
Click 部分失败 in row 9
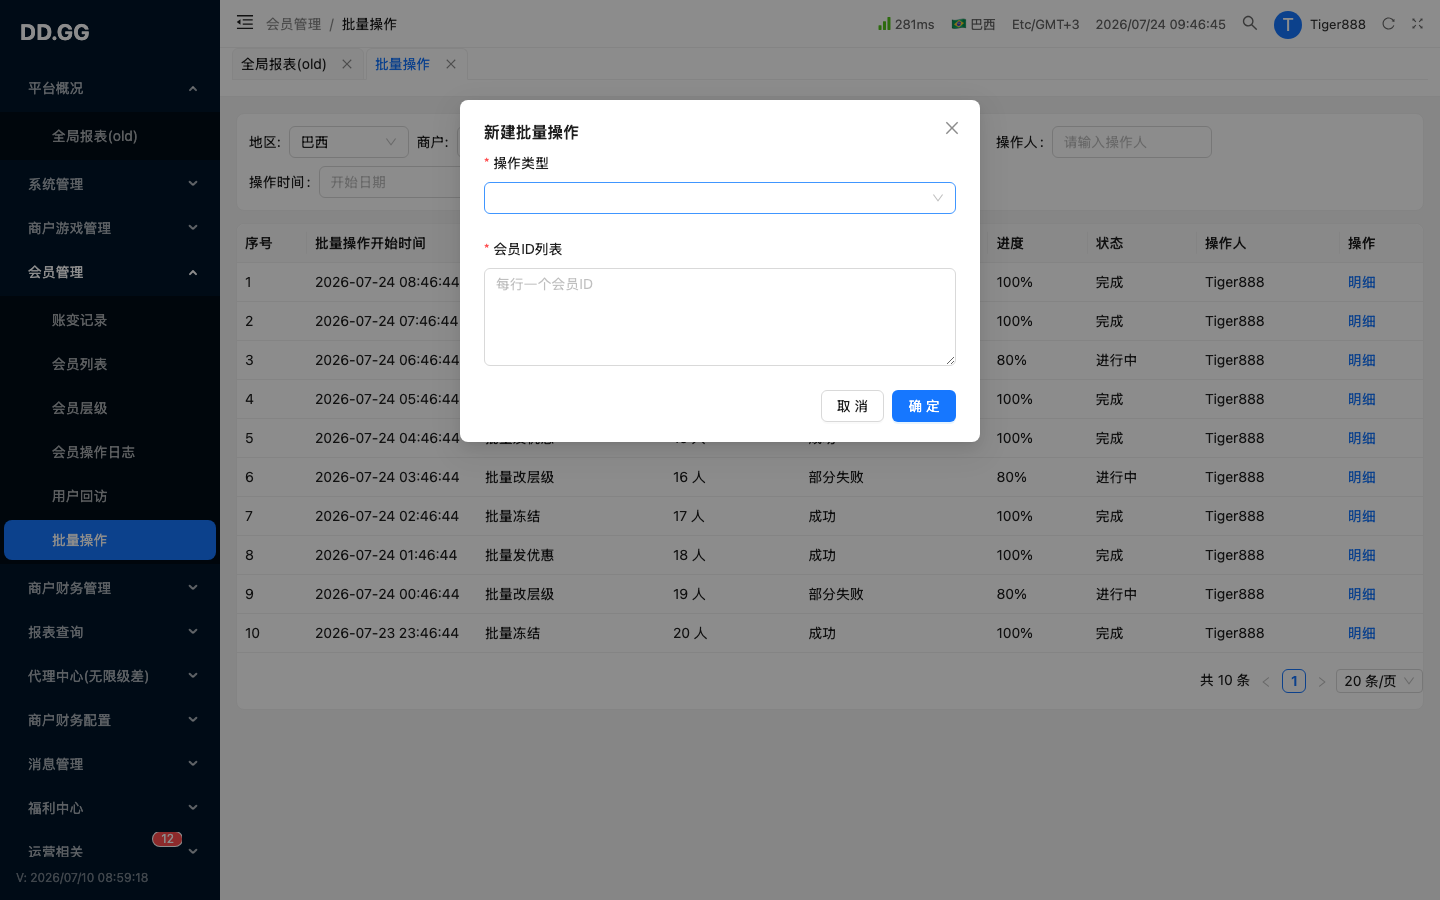coord(836,594)
